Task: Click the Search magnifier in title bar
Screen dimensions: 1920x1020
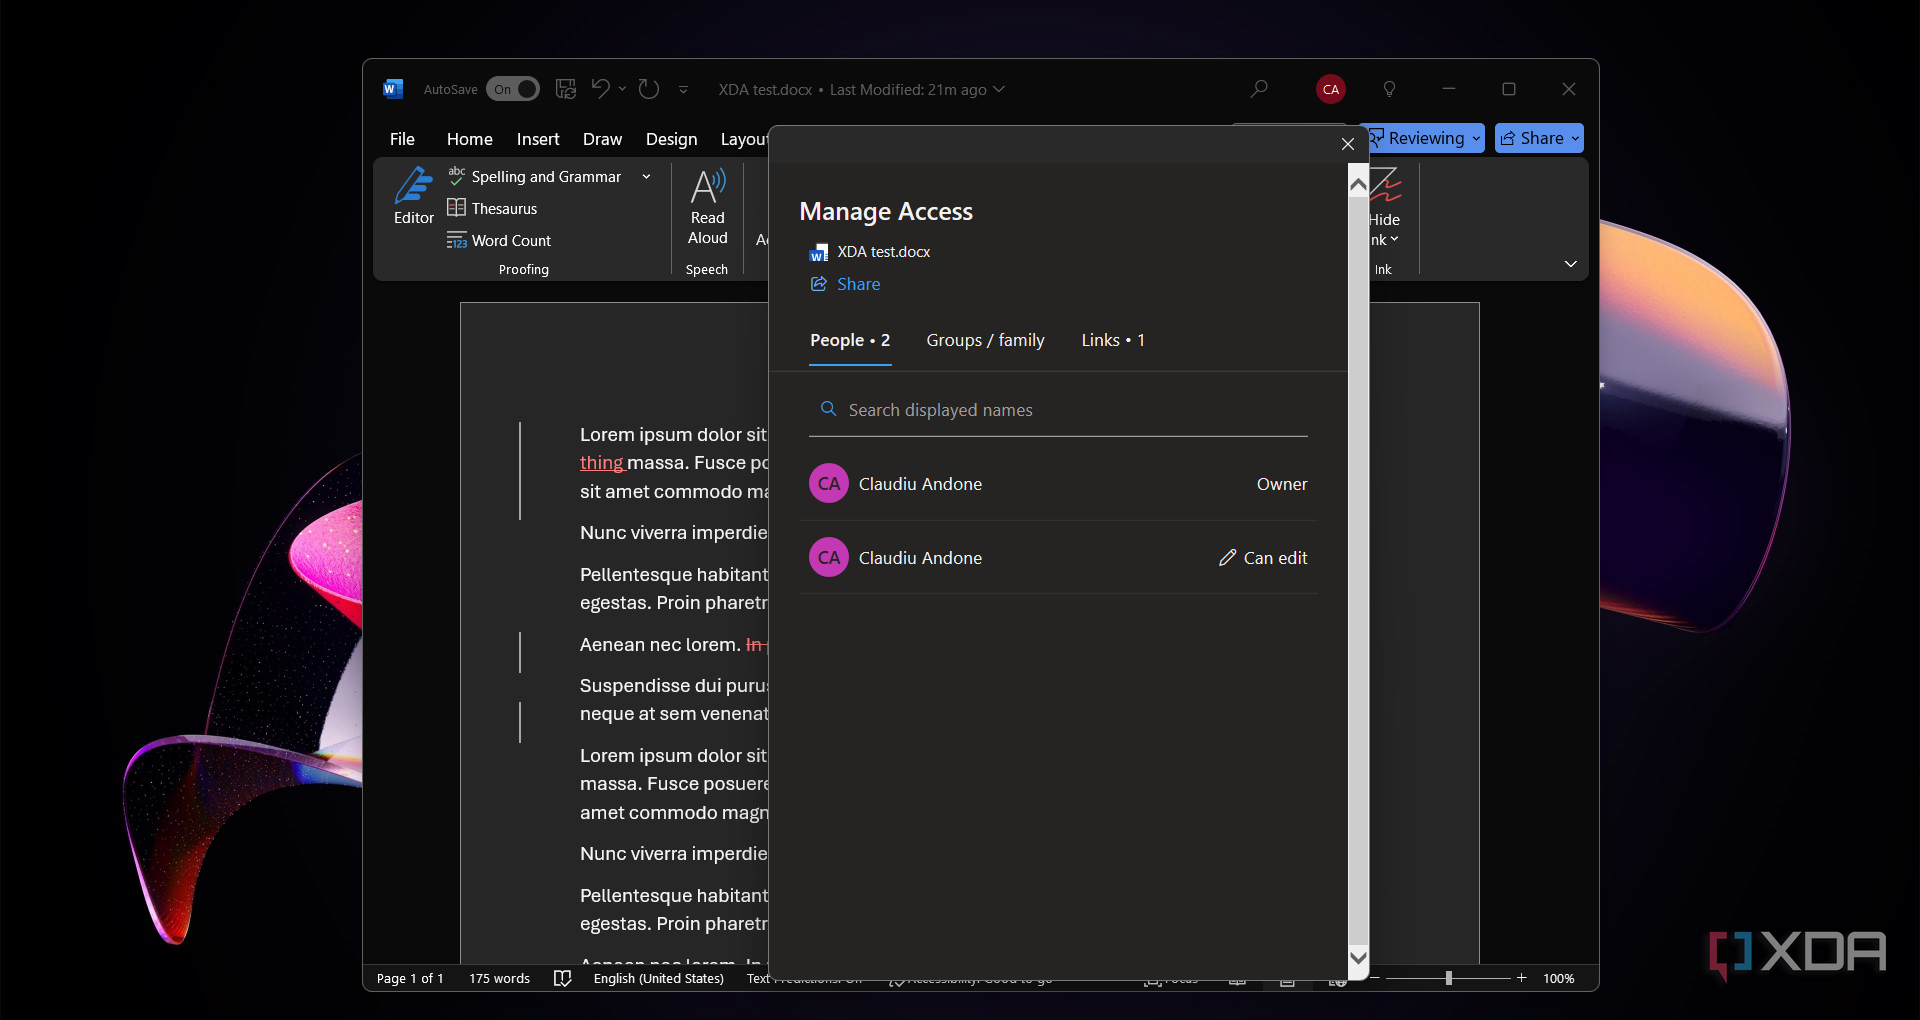Action: (1259, 89)
